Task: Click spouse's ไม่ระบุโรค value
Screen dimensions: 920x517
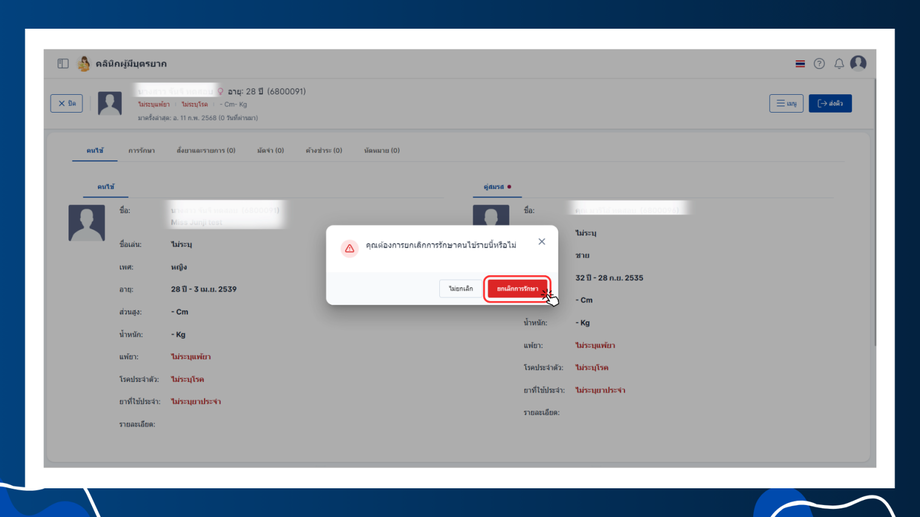Action: coord(591,368)
